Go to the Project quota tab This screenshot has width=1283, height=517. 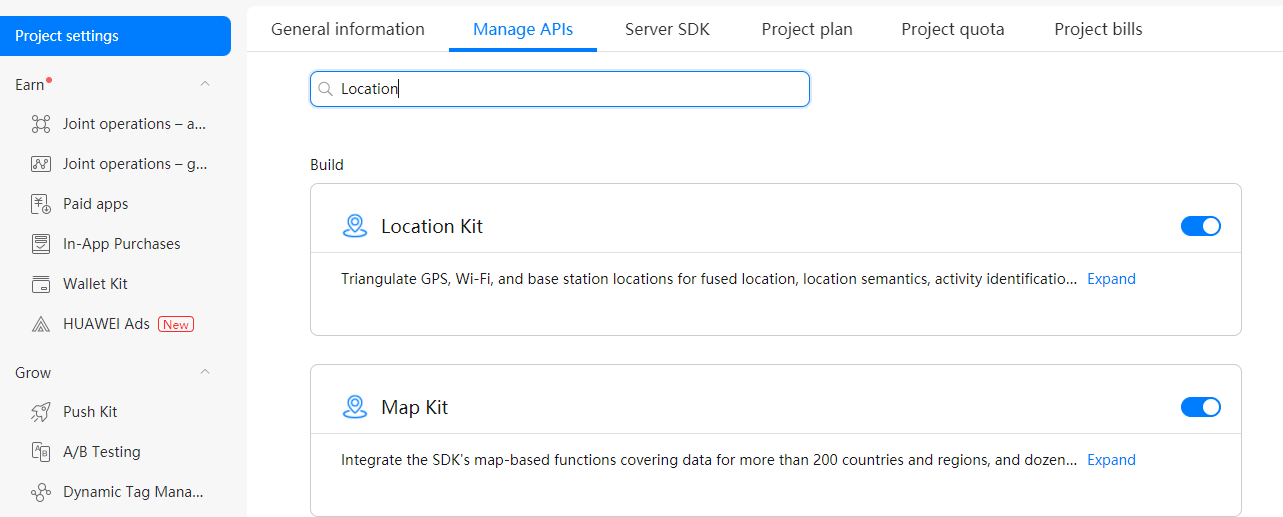[952, 29]
